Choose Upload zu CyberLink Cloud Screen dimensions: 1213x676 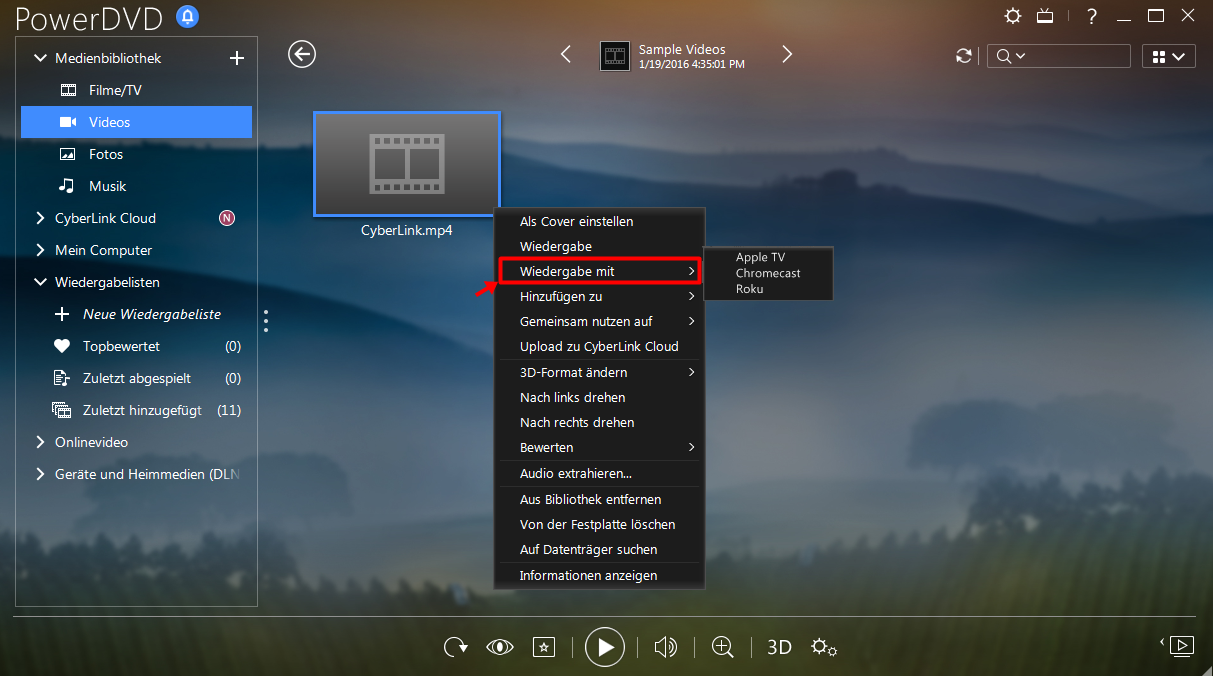click(600, 346)
